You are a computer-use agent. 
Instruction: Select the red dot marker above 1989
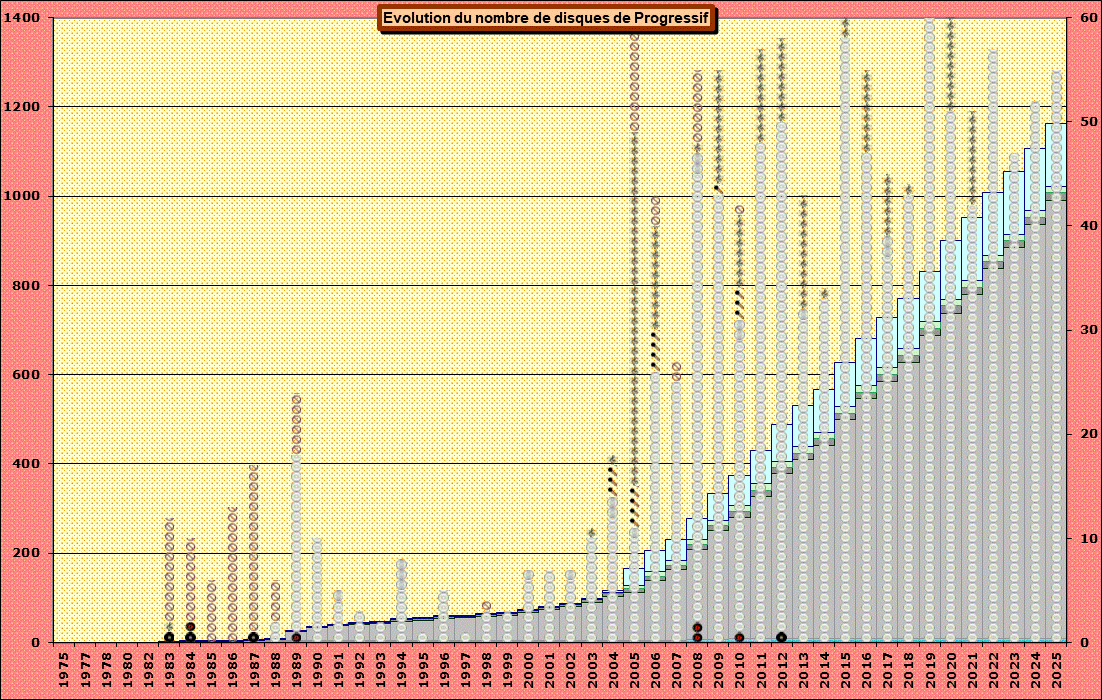pos(296,637)
